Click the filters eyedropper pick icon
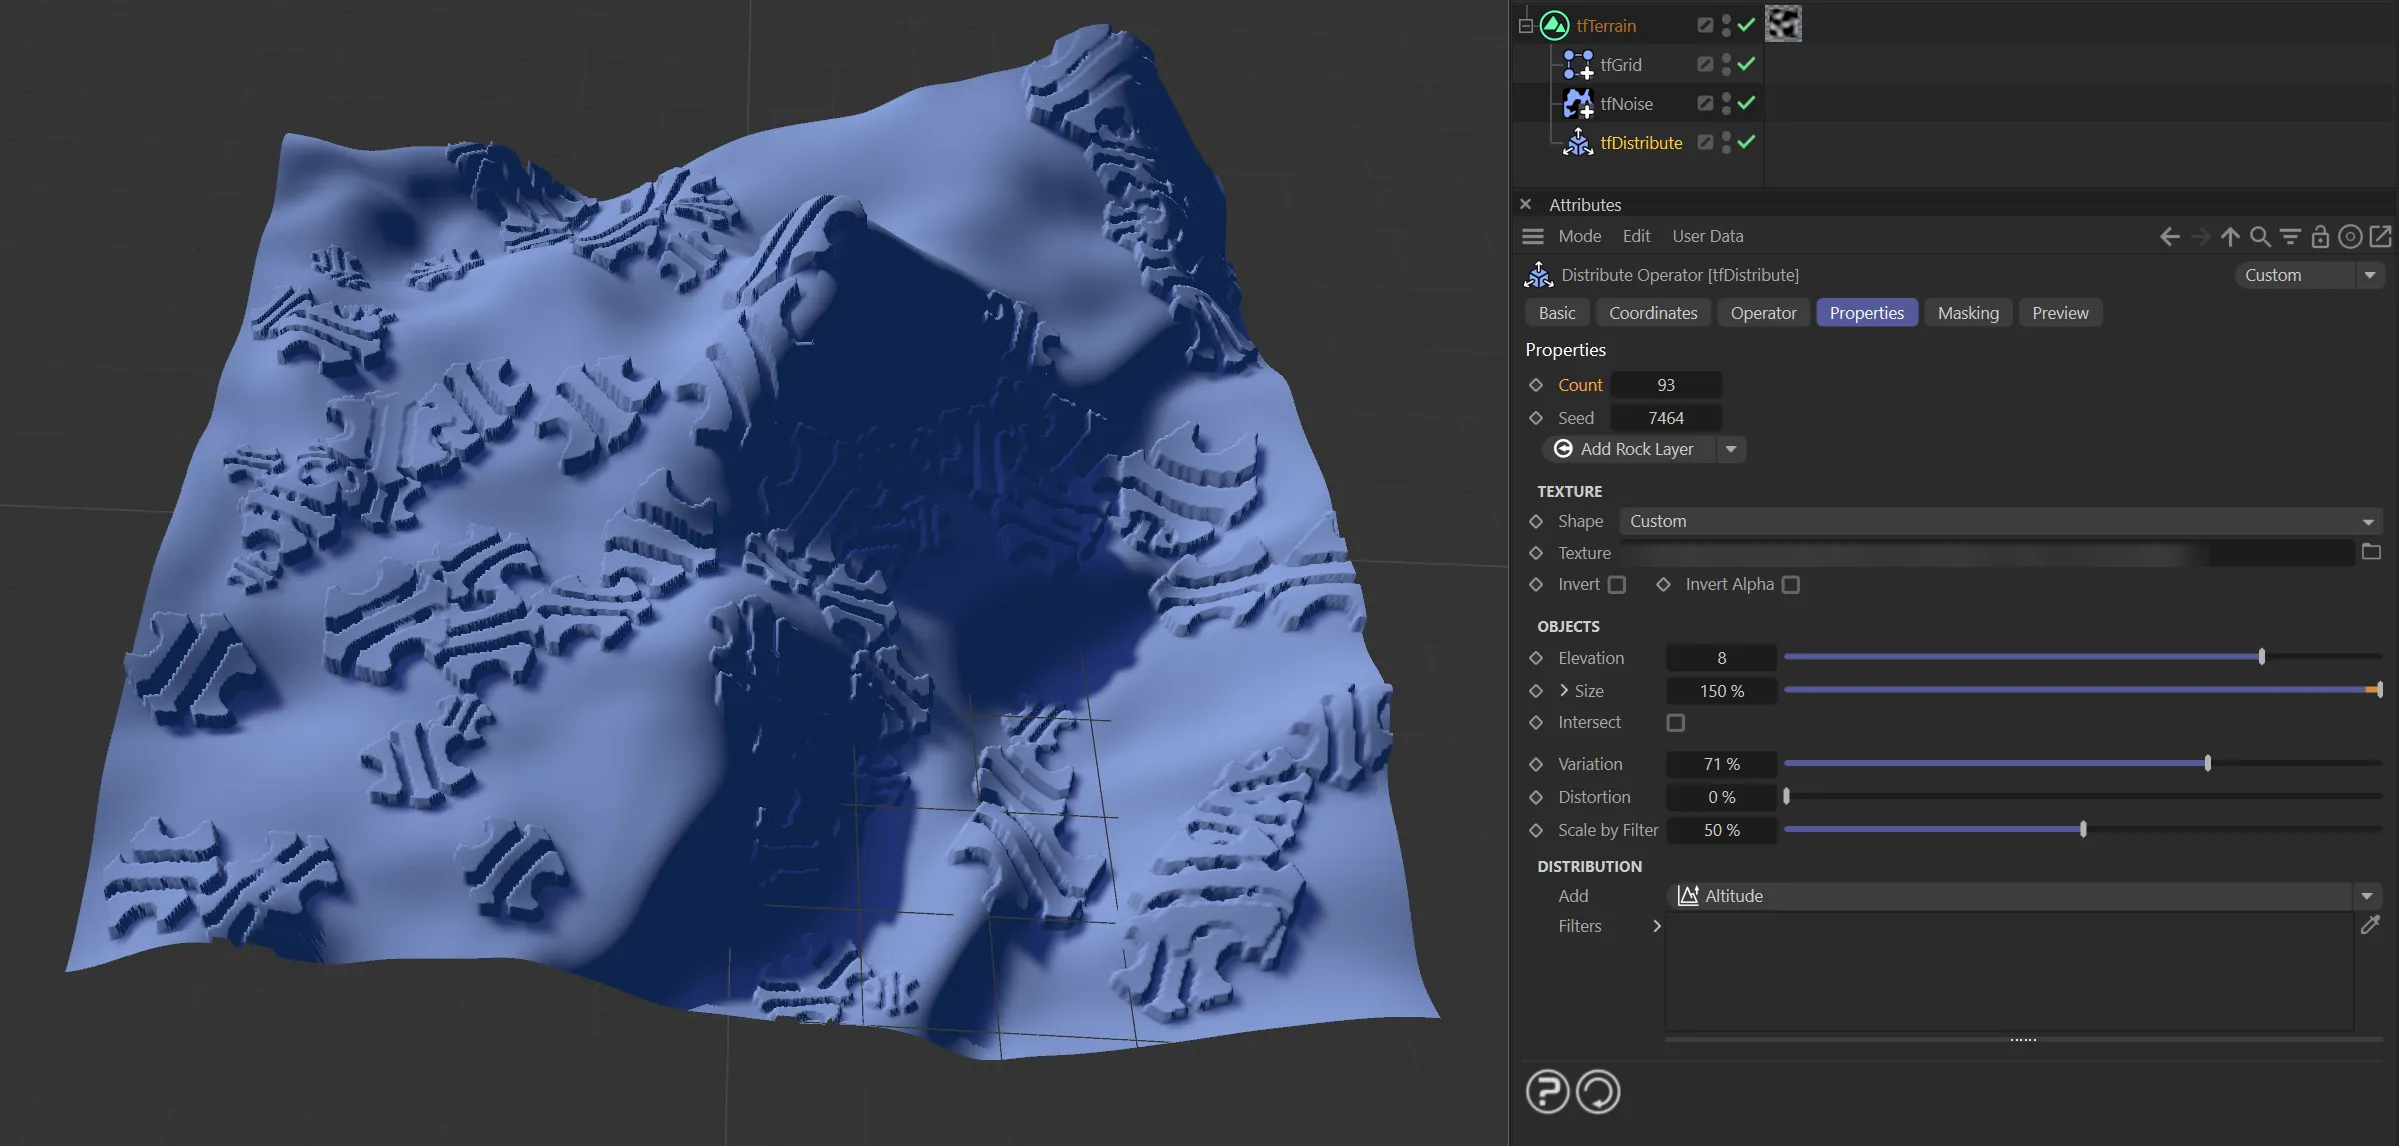 pyautogui.click(x=2370, y=925)
